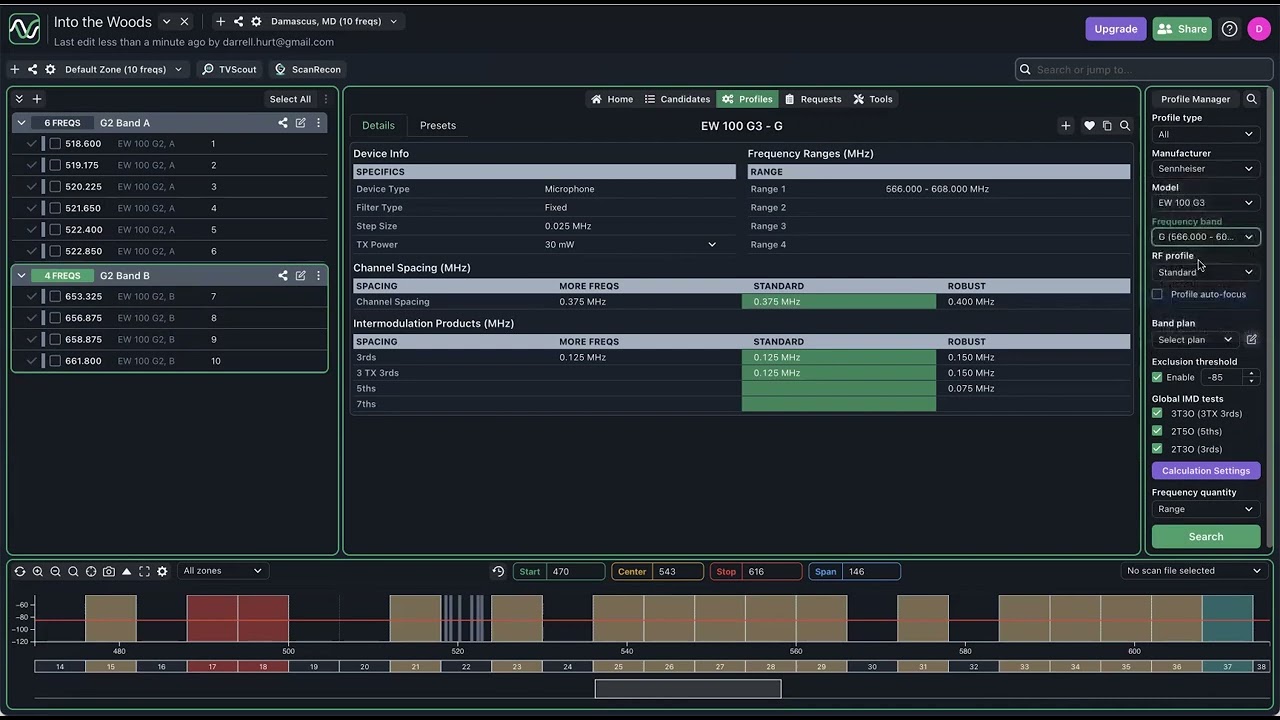Toggle the Exclusion threshold Enable checkbox
The height and width of the screenshot is (720, 1280).
point(1157,378)
